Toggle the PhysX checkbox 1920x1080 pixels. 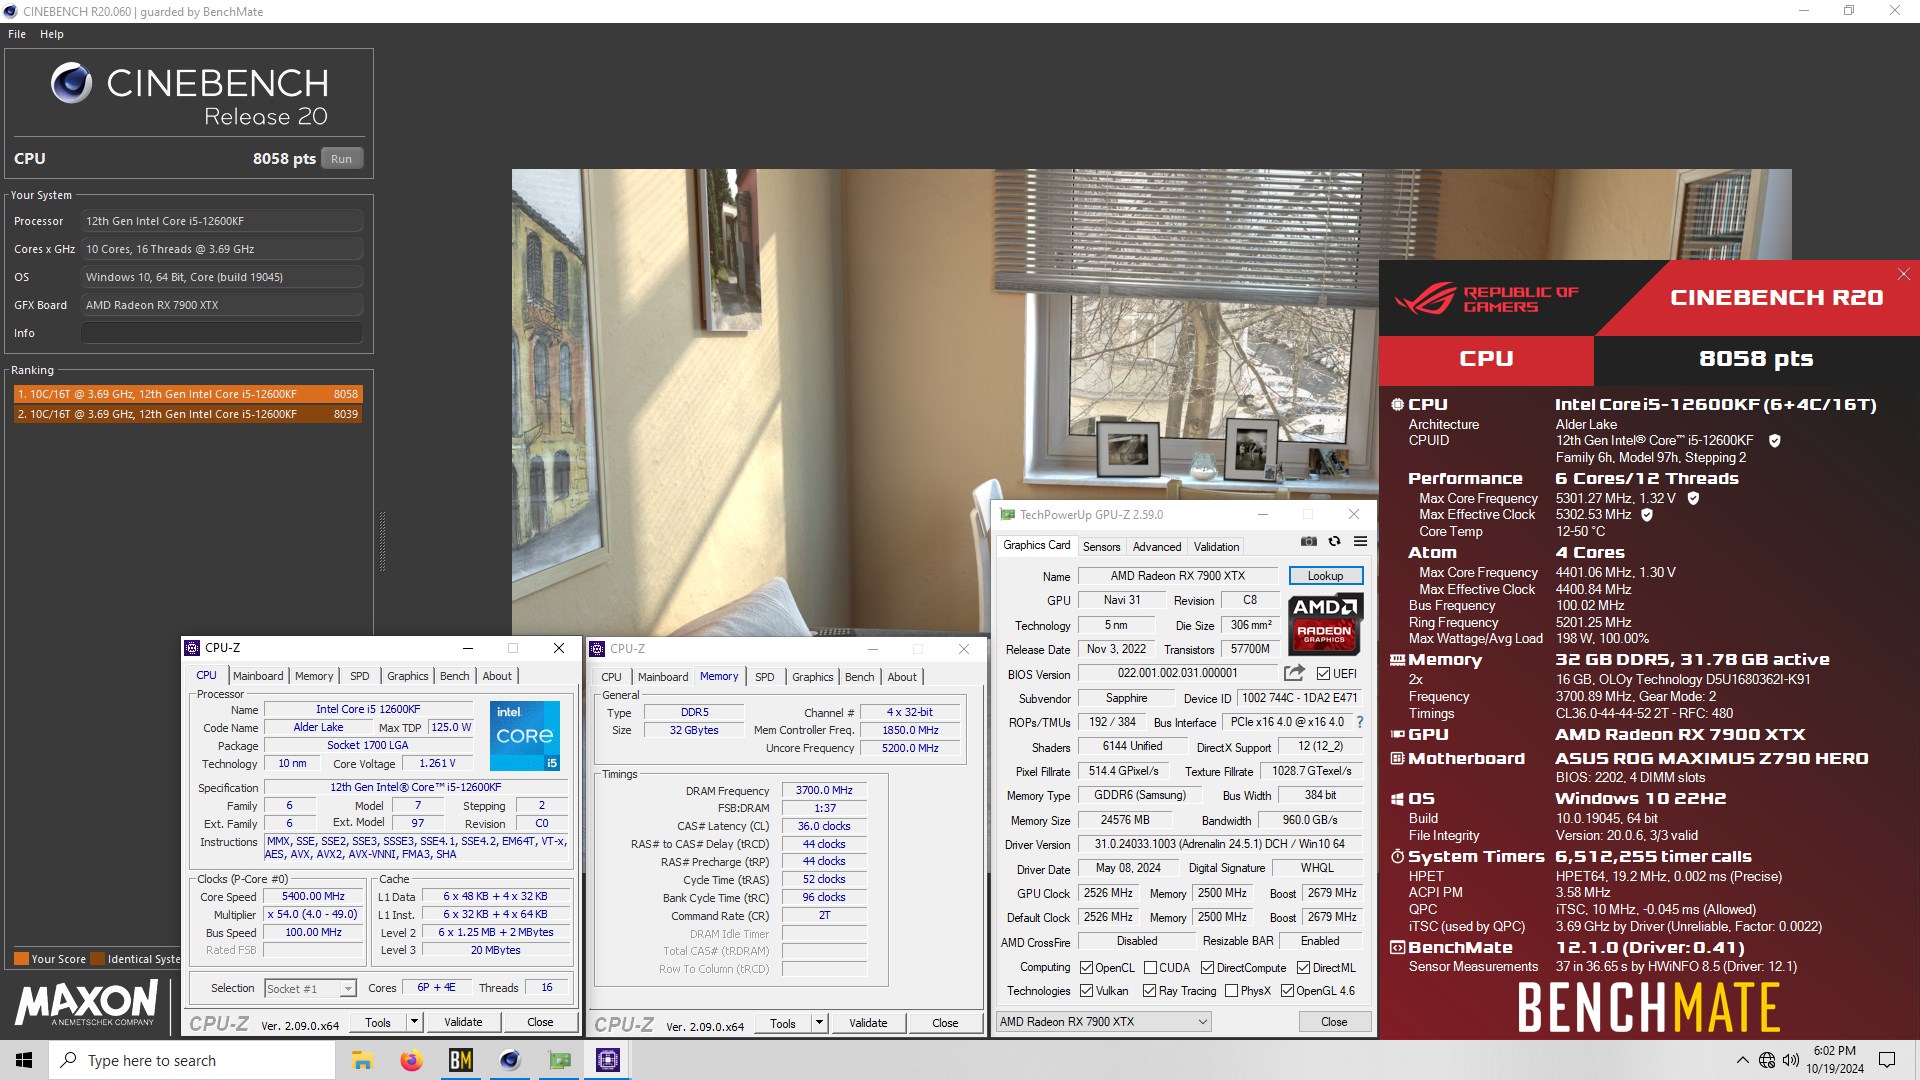click(1231, 991)
